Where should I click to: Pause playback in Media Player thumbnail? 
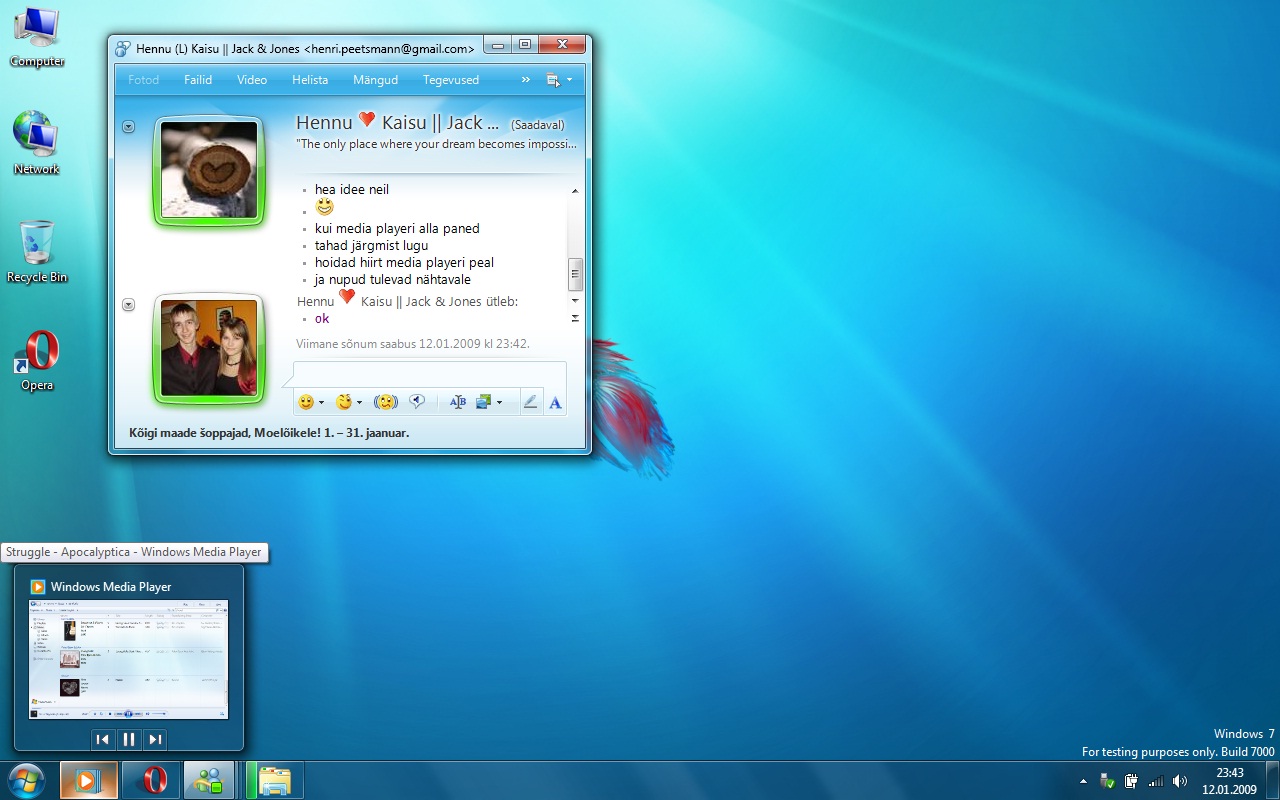point(129,740)
